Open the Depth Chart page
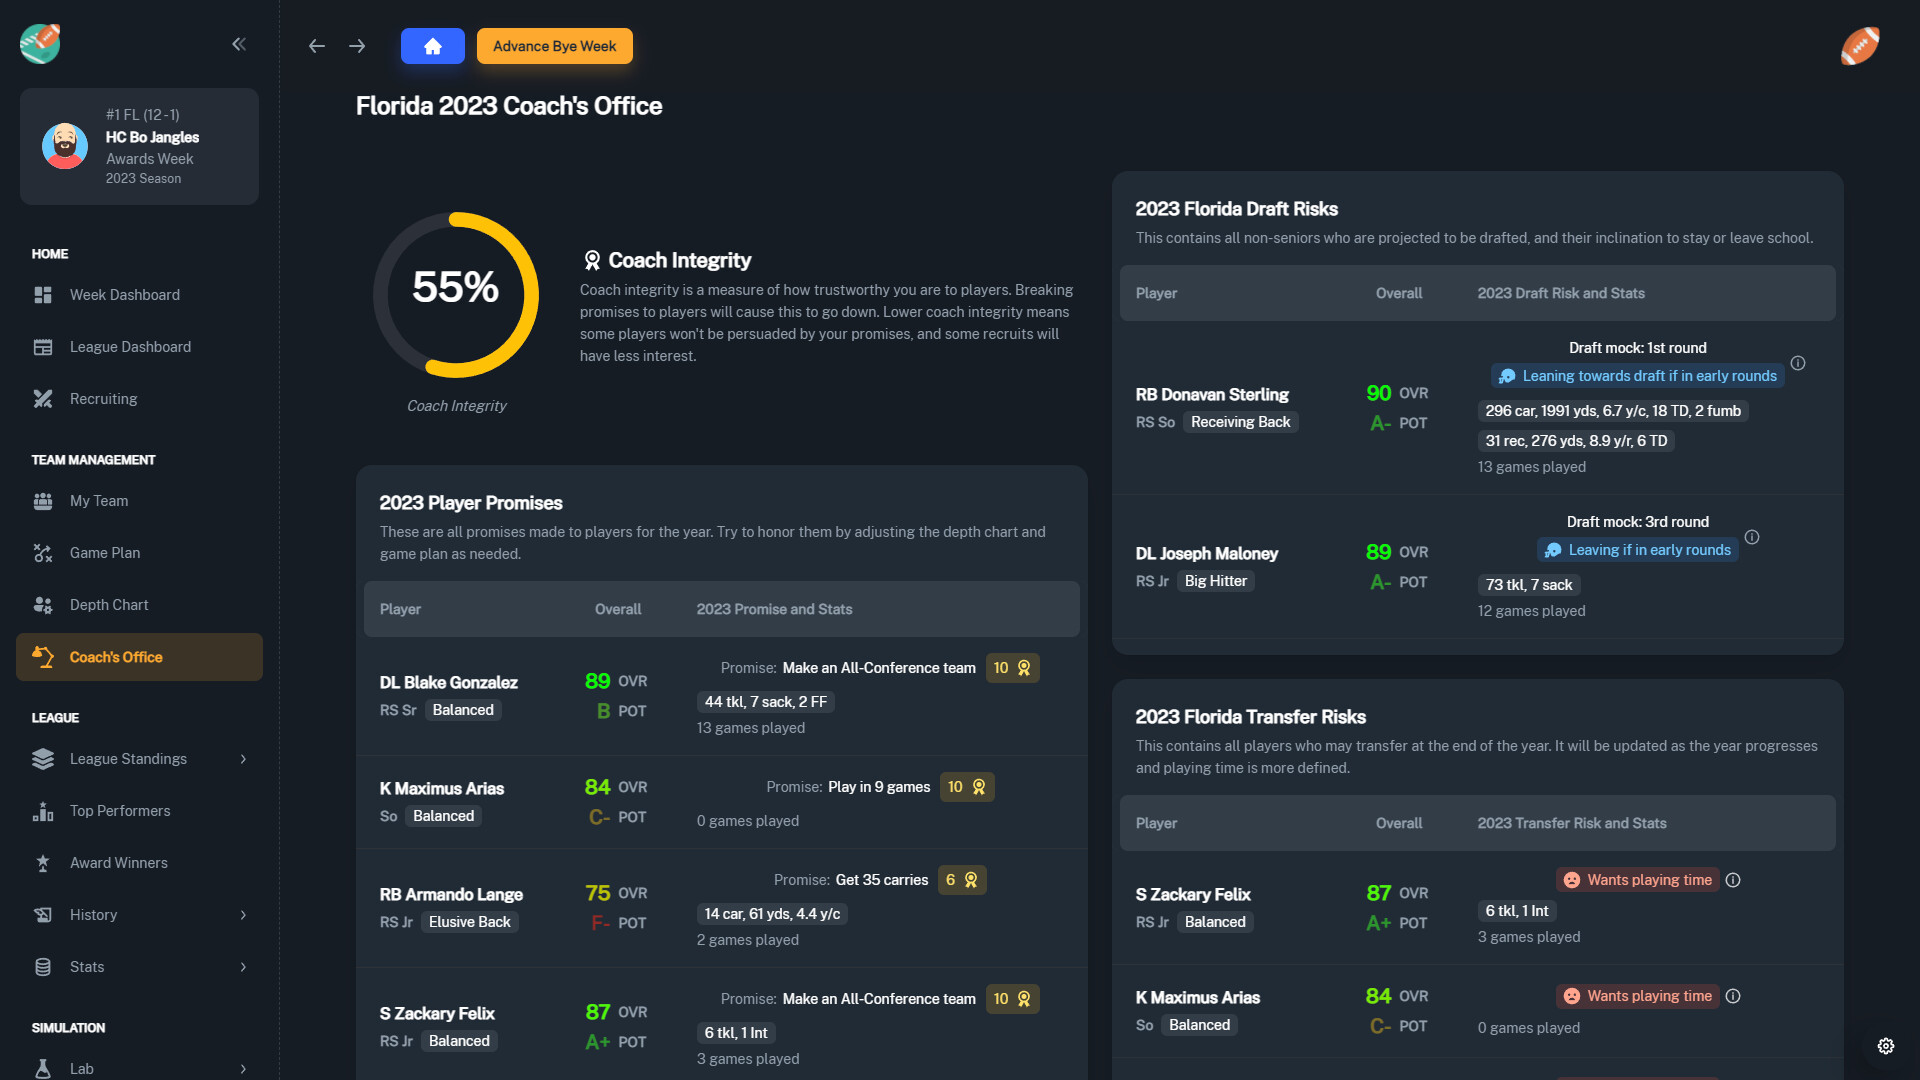 click(x=109, y=605)
